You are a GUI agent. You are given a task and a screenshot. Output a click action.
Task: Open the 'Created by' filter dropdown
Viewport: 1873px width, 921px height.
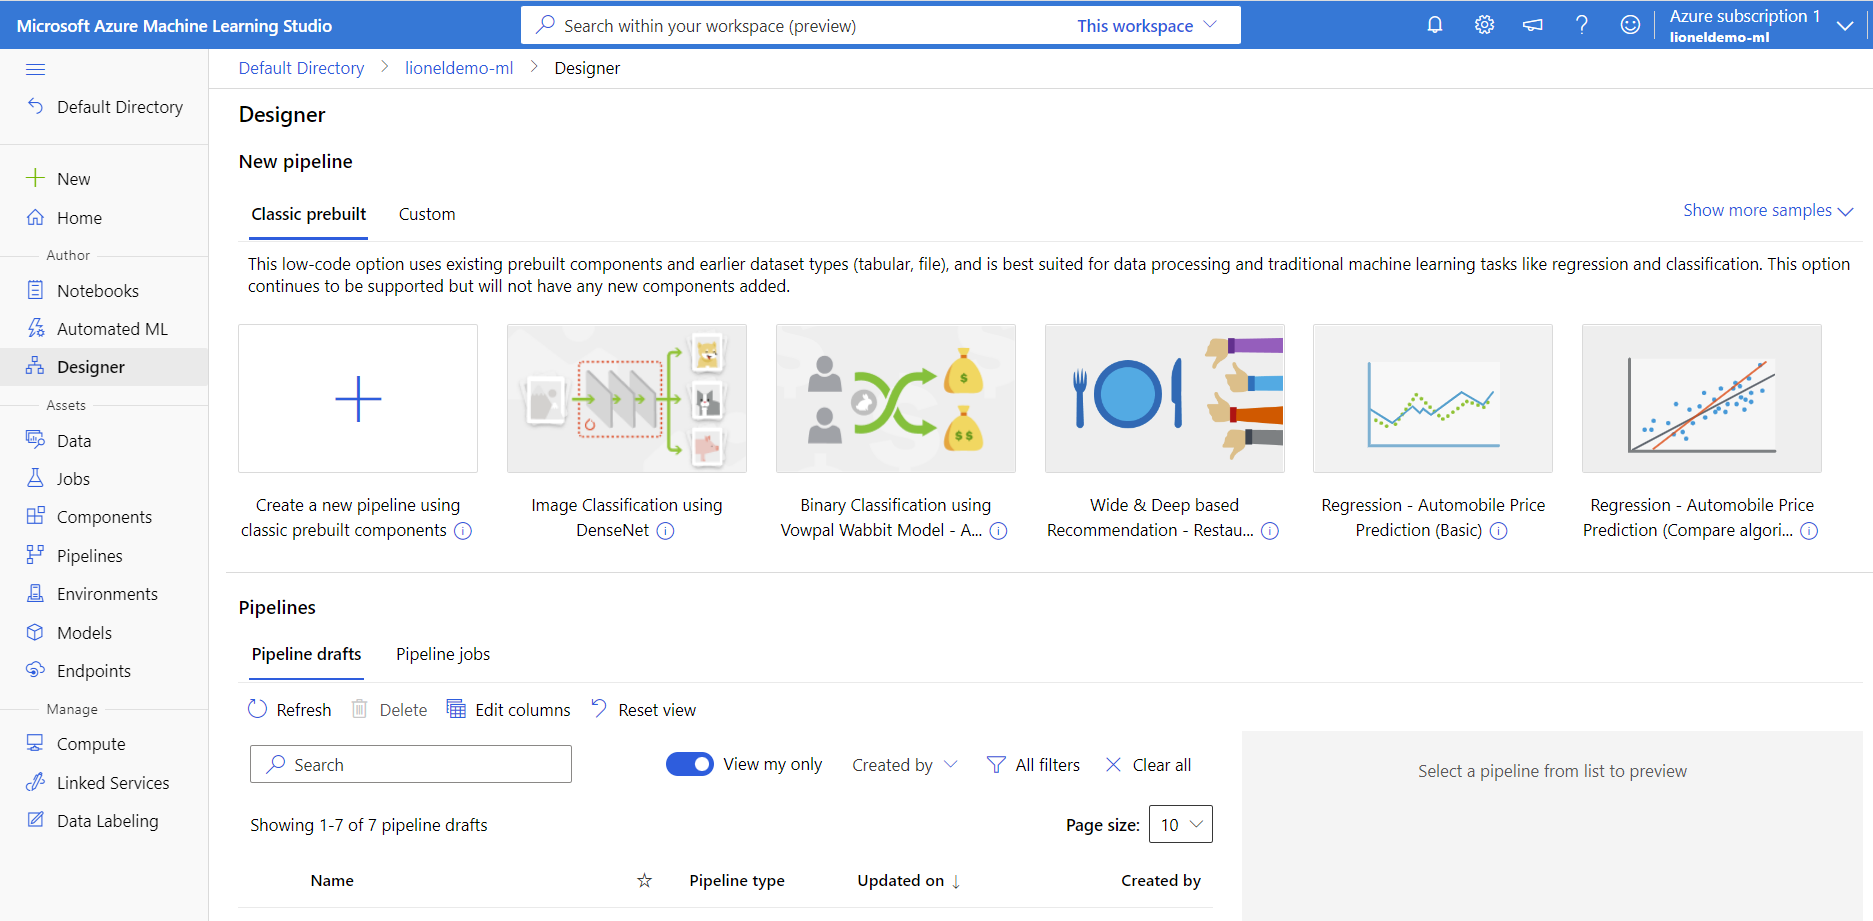click(903, 764)
